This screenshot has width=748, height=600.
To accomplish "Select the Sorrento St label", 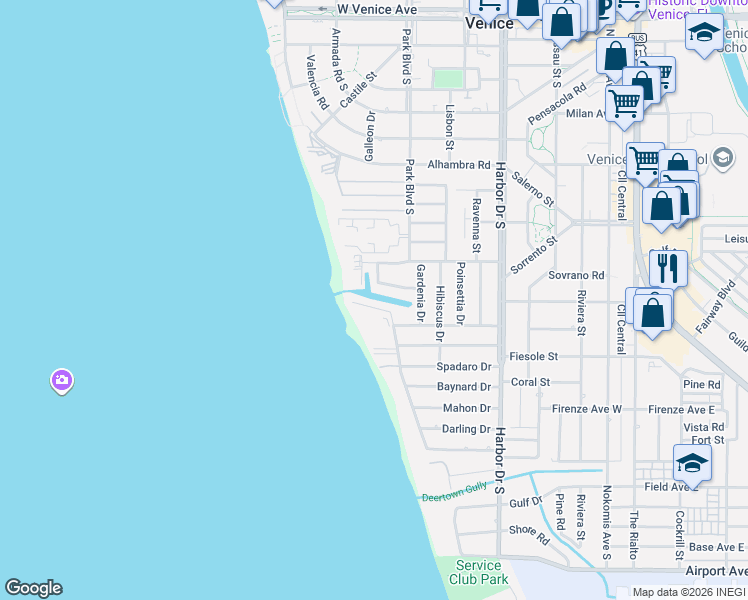I will click(534, 255).
